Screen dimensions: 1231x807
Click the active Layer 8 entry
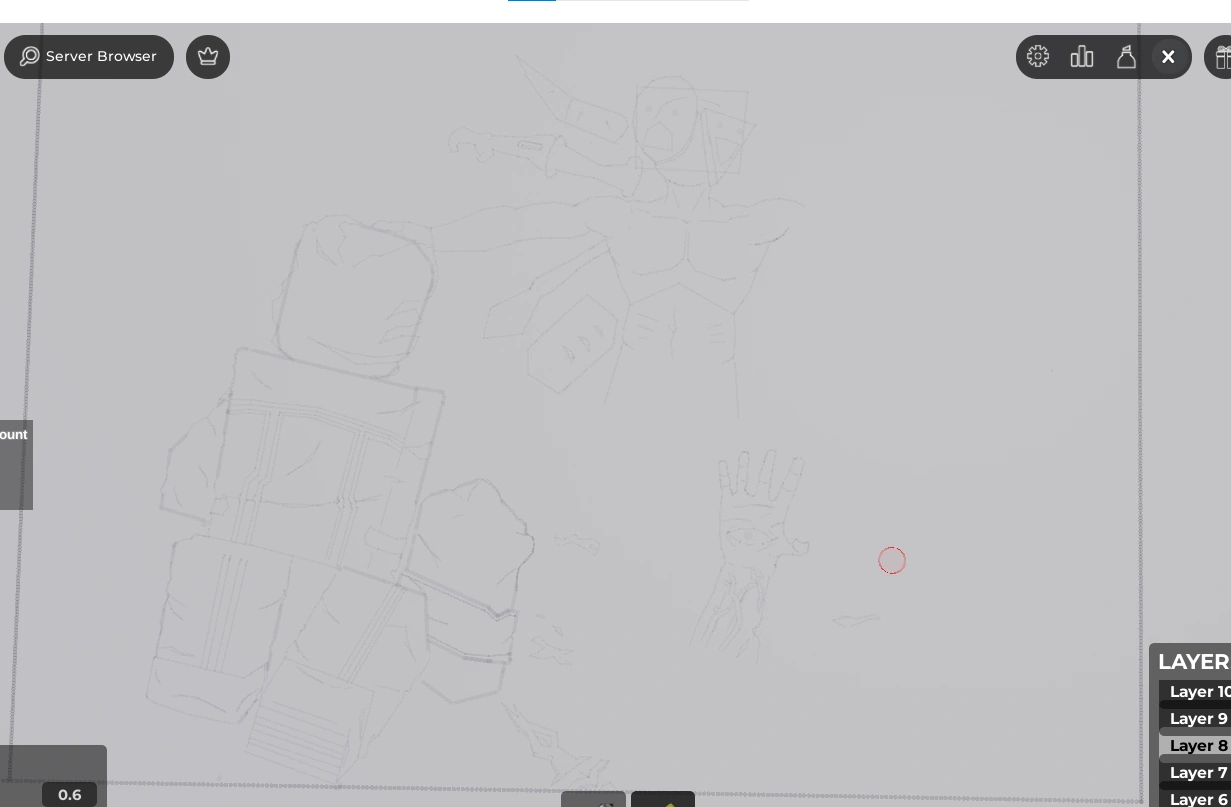(1197, 746)
